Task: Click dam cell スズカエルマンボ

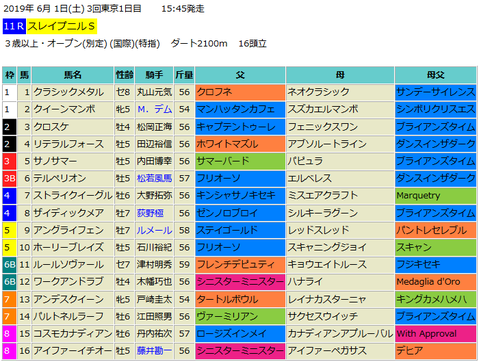Action: click(x=340, y=109)
